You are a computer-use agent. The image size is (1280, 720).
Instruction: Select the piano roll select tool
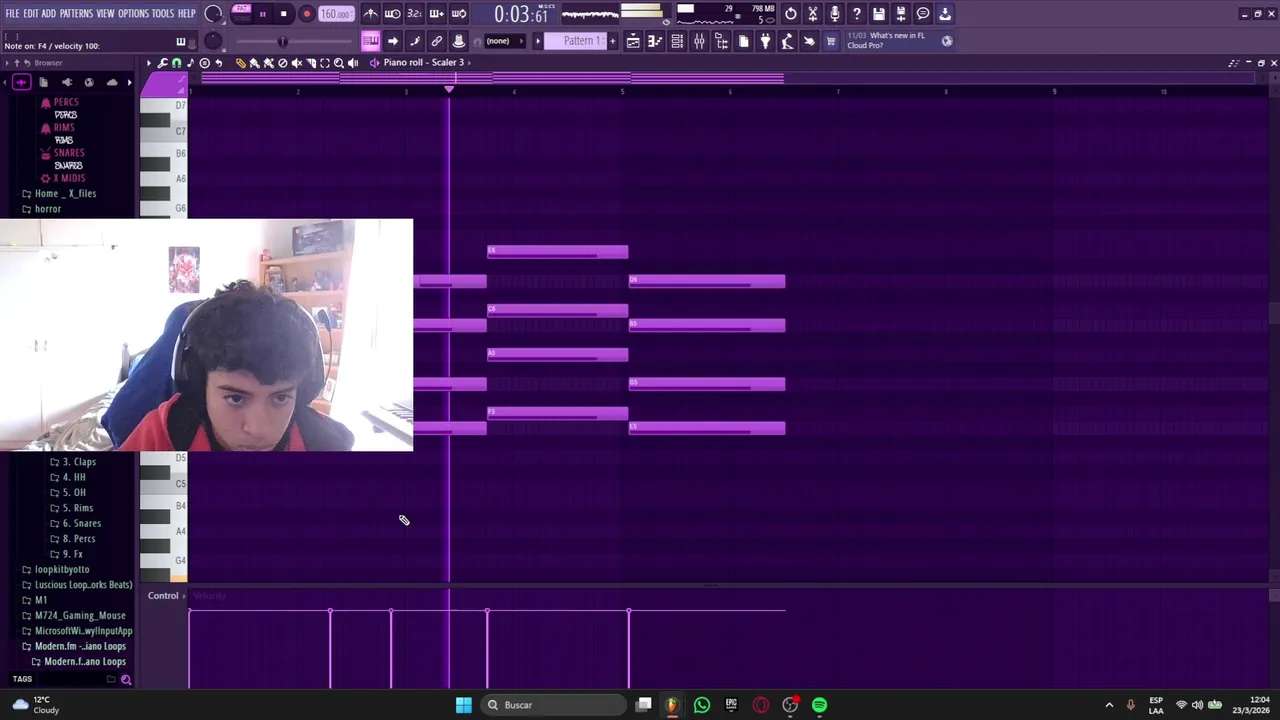(x=324, y=63)
